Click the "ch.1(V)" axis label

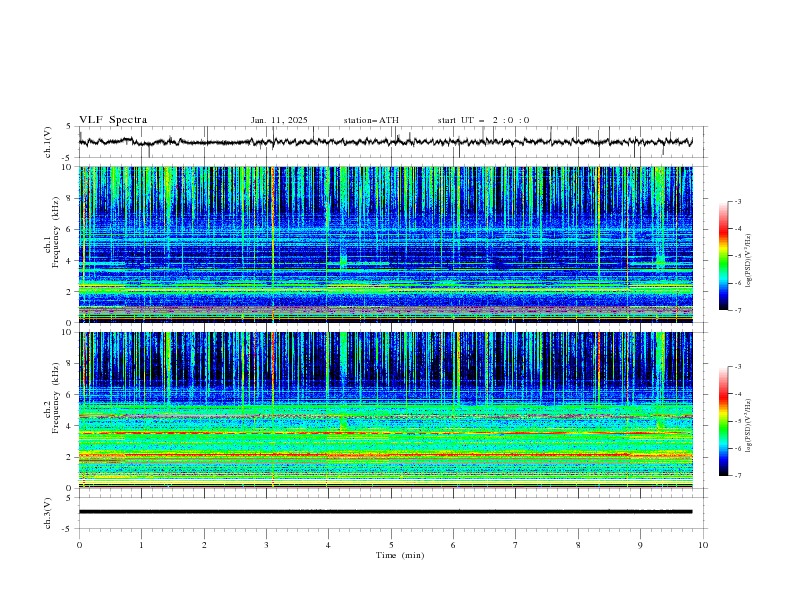point(48,142)
